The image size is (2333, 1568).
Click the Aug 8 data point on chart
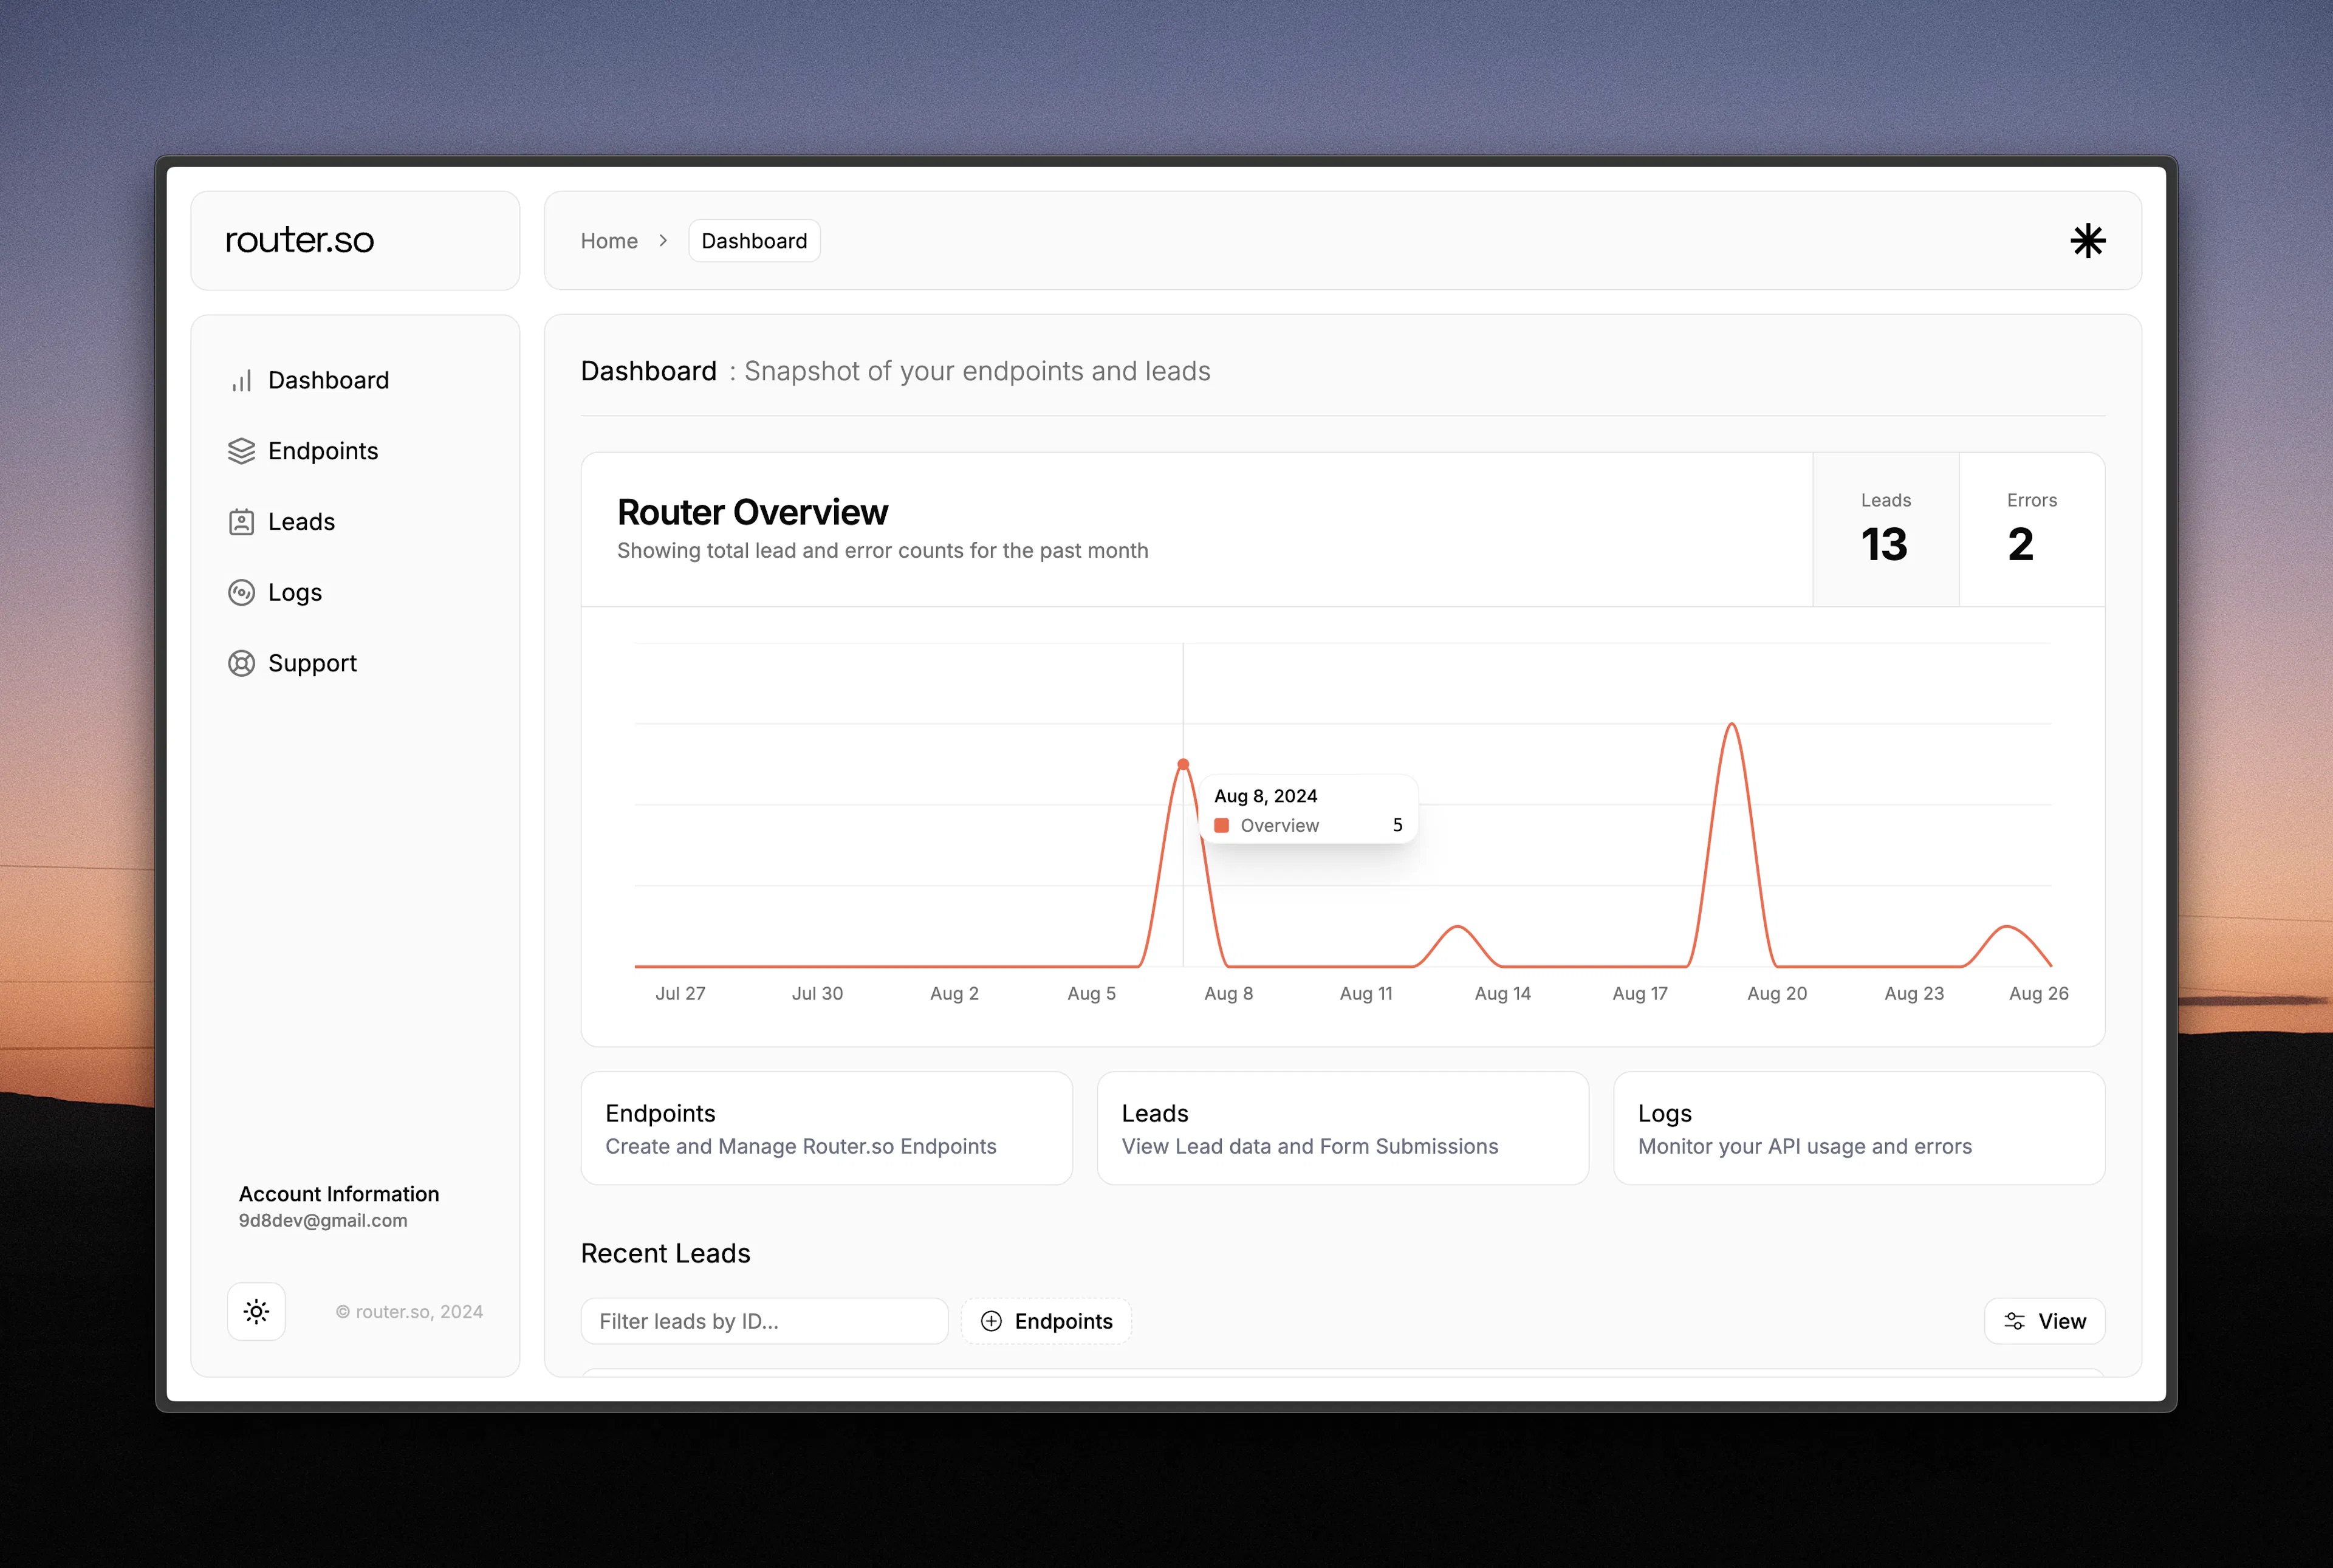(x=1183, y=764)
